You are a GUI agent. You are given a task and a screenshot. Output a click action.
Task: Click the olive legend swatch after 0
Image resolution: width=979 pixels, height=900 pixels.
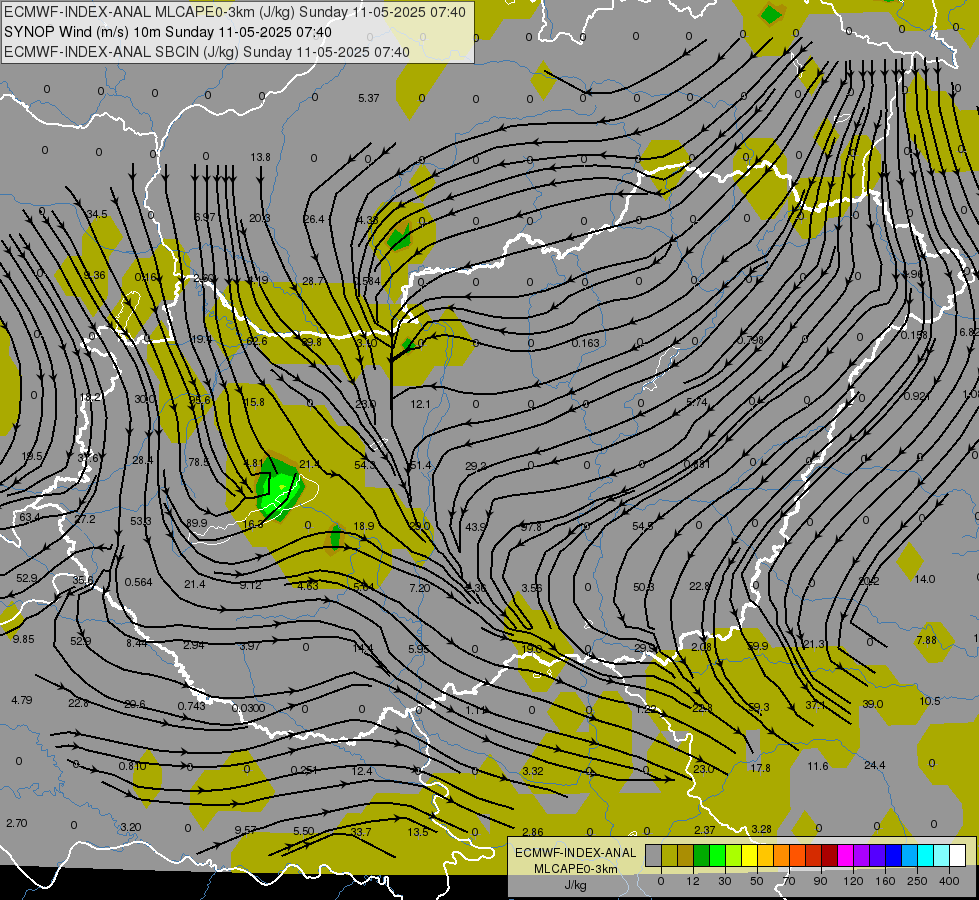click(x=669, y=855)
